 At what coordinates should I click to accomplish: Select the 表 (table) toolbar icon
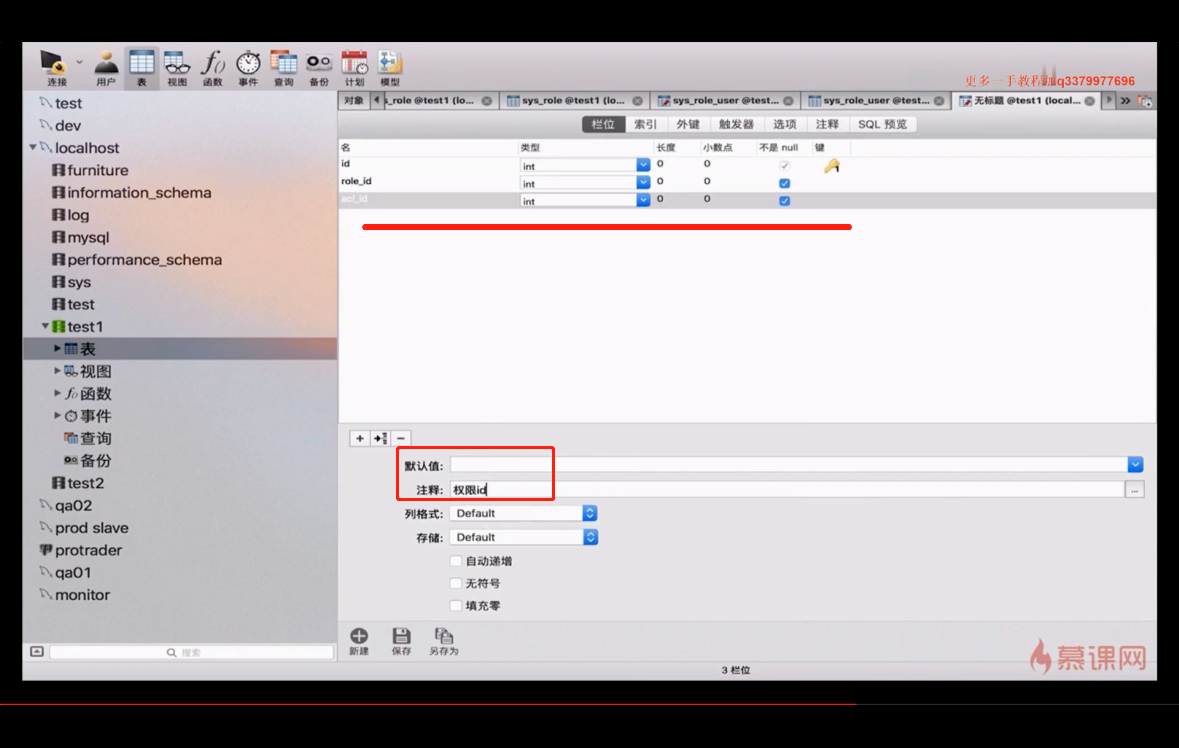point(141,68)
